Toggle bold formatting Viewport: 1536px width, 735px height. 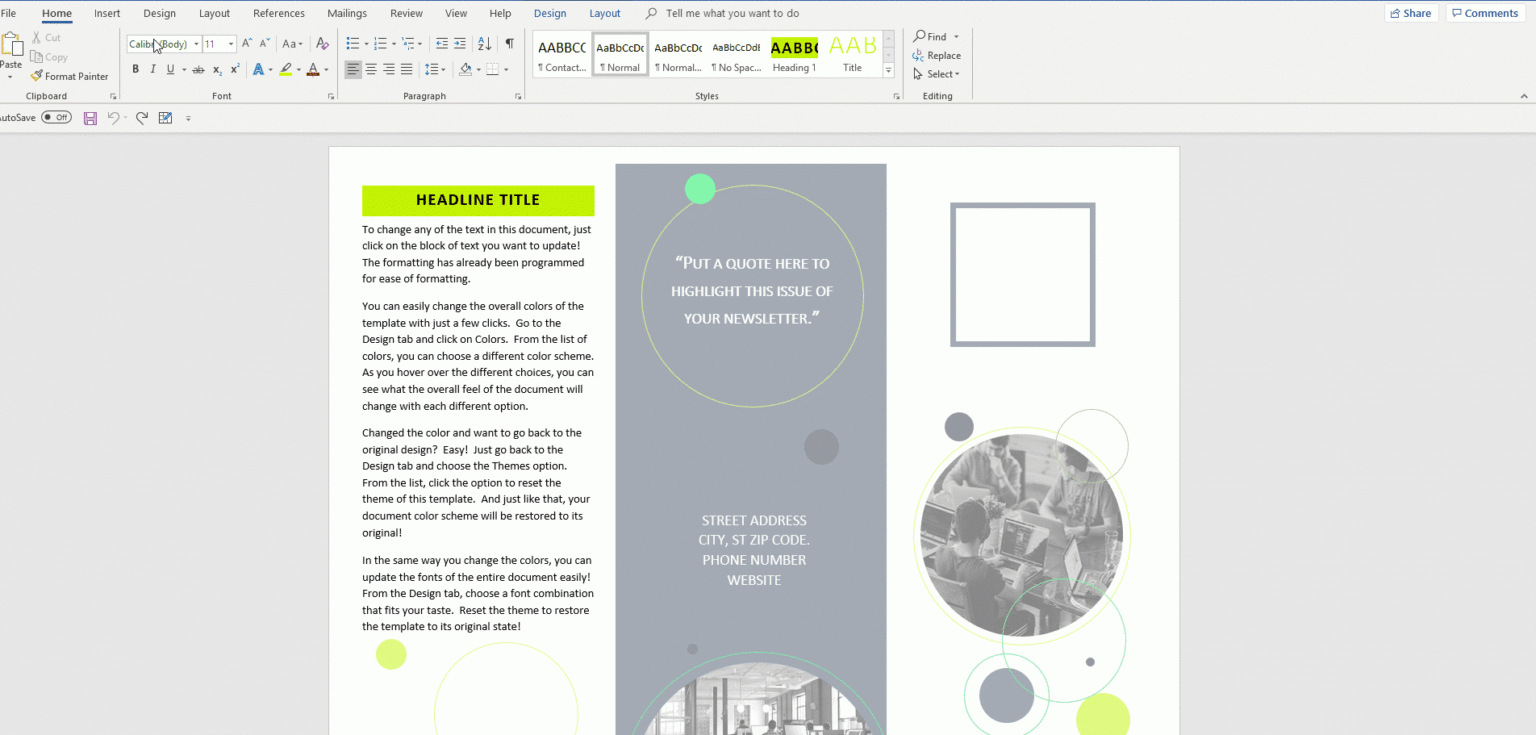pos(136,69)
